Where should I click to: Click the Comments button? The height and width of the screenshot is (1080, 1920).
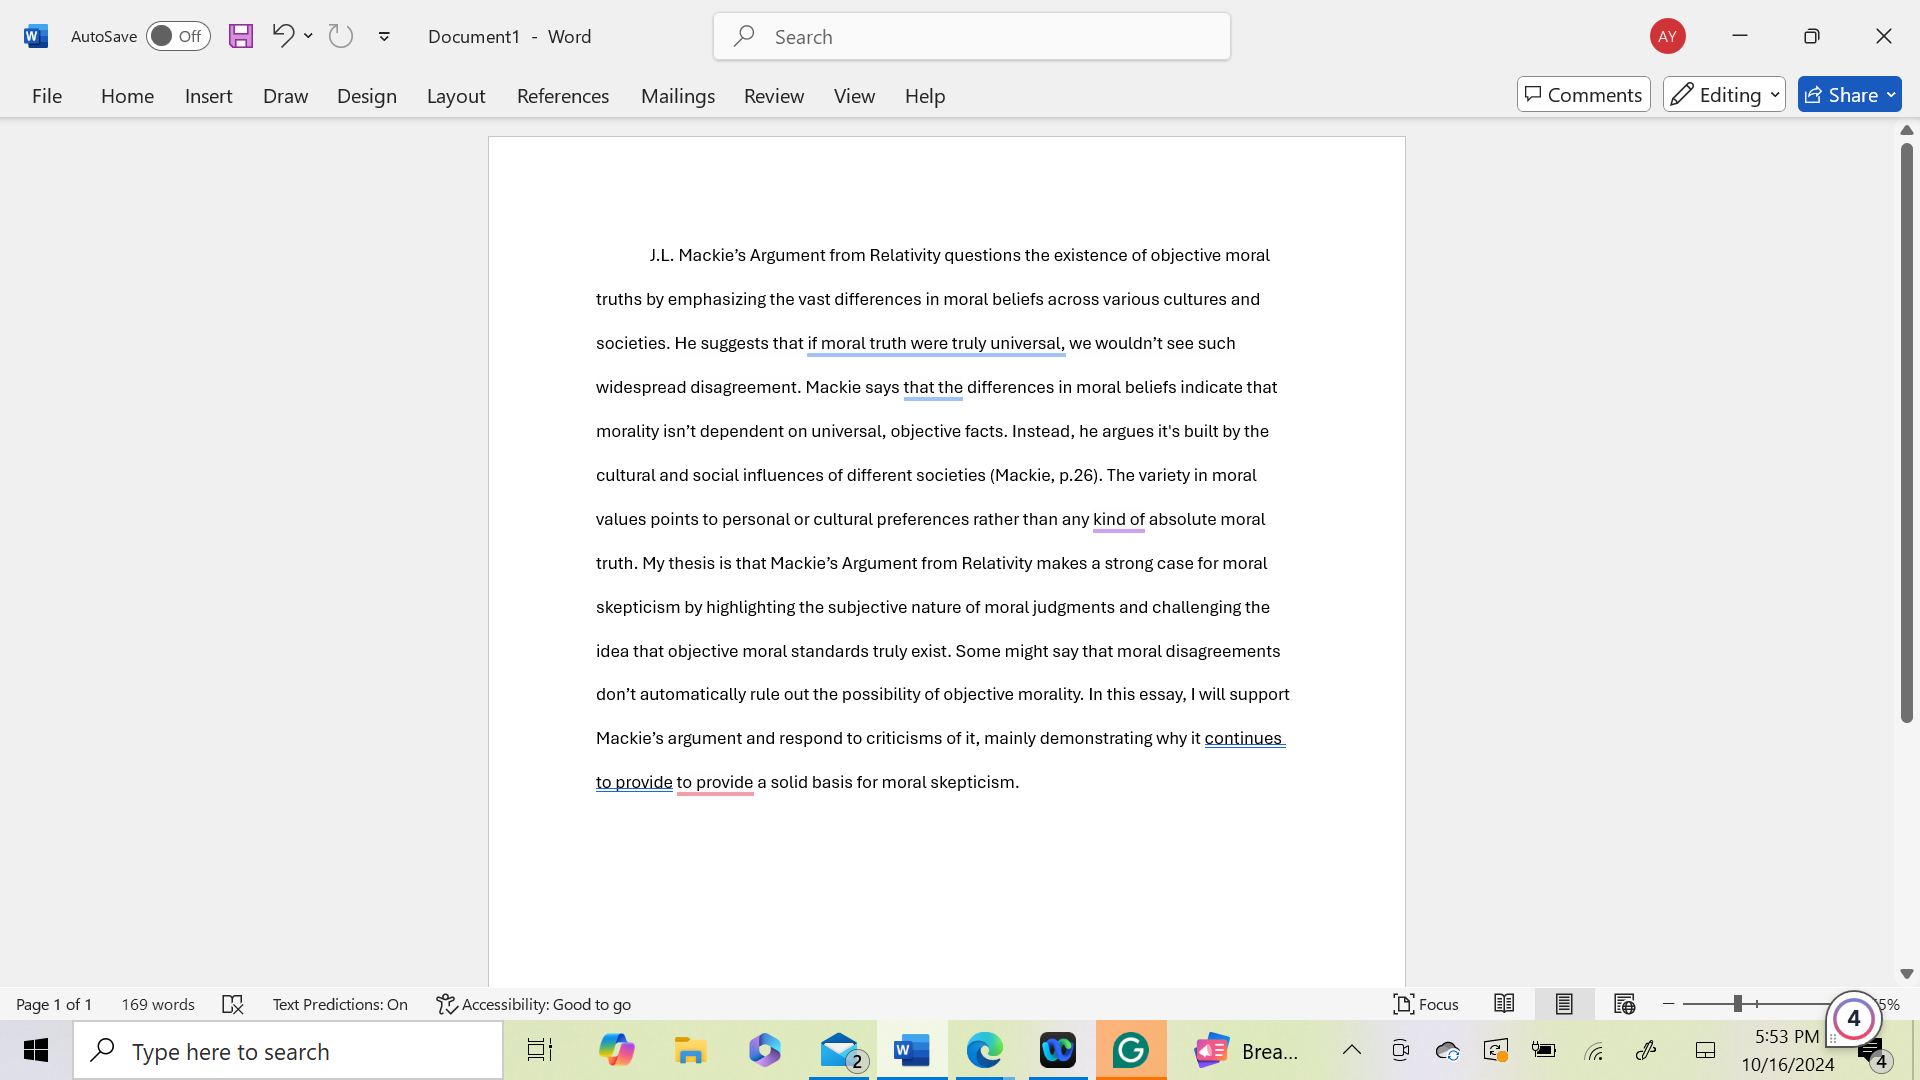(x=1583, y=95)
